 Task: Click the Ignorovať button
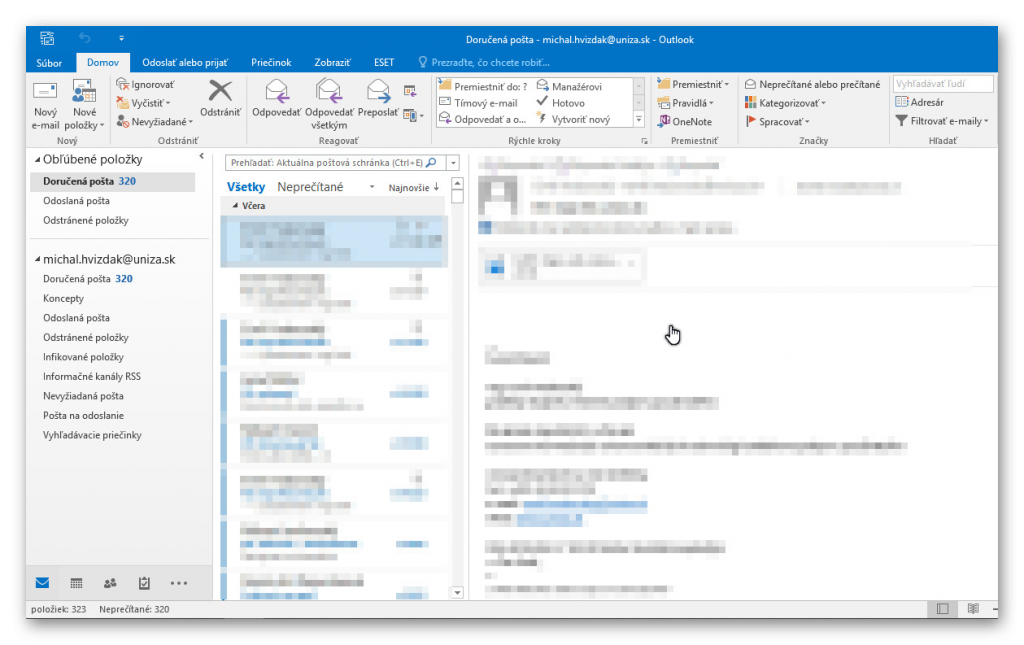(145, 84)
